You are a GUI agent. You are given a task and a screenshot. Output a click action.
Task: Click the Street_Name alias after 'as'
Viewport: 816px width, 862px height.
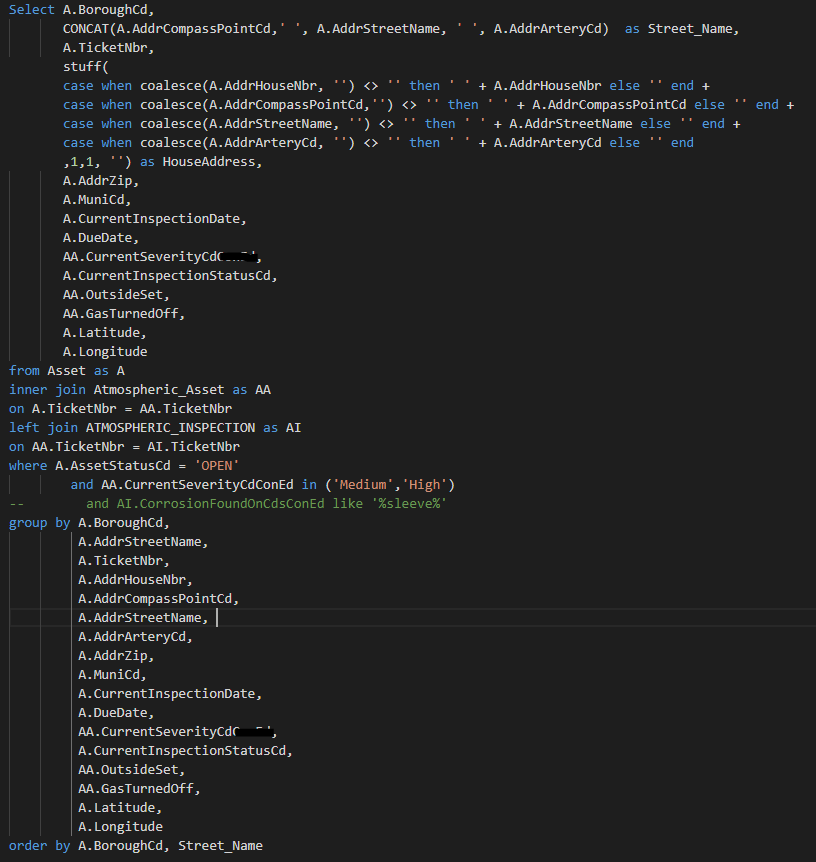pos(690,28)
